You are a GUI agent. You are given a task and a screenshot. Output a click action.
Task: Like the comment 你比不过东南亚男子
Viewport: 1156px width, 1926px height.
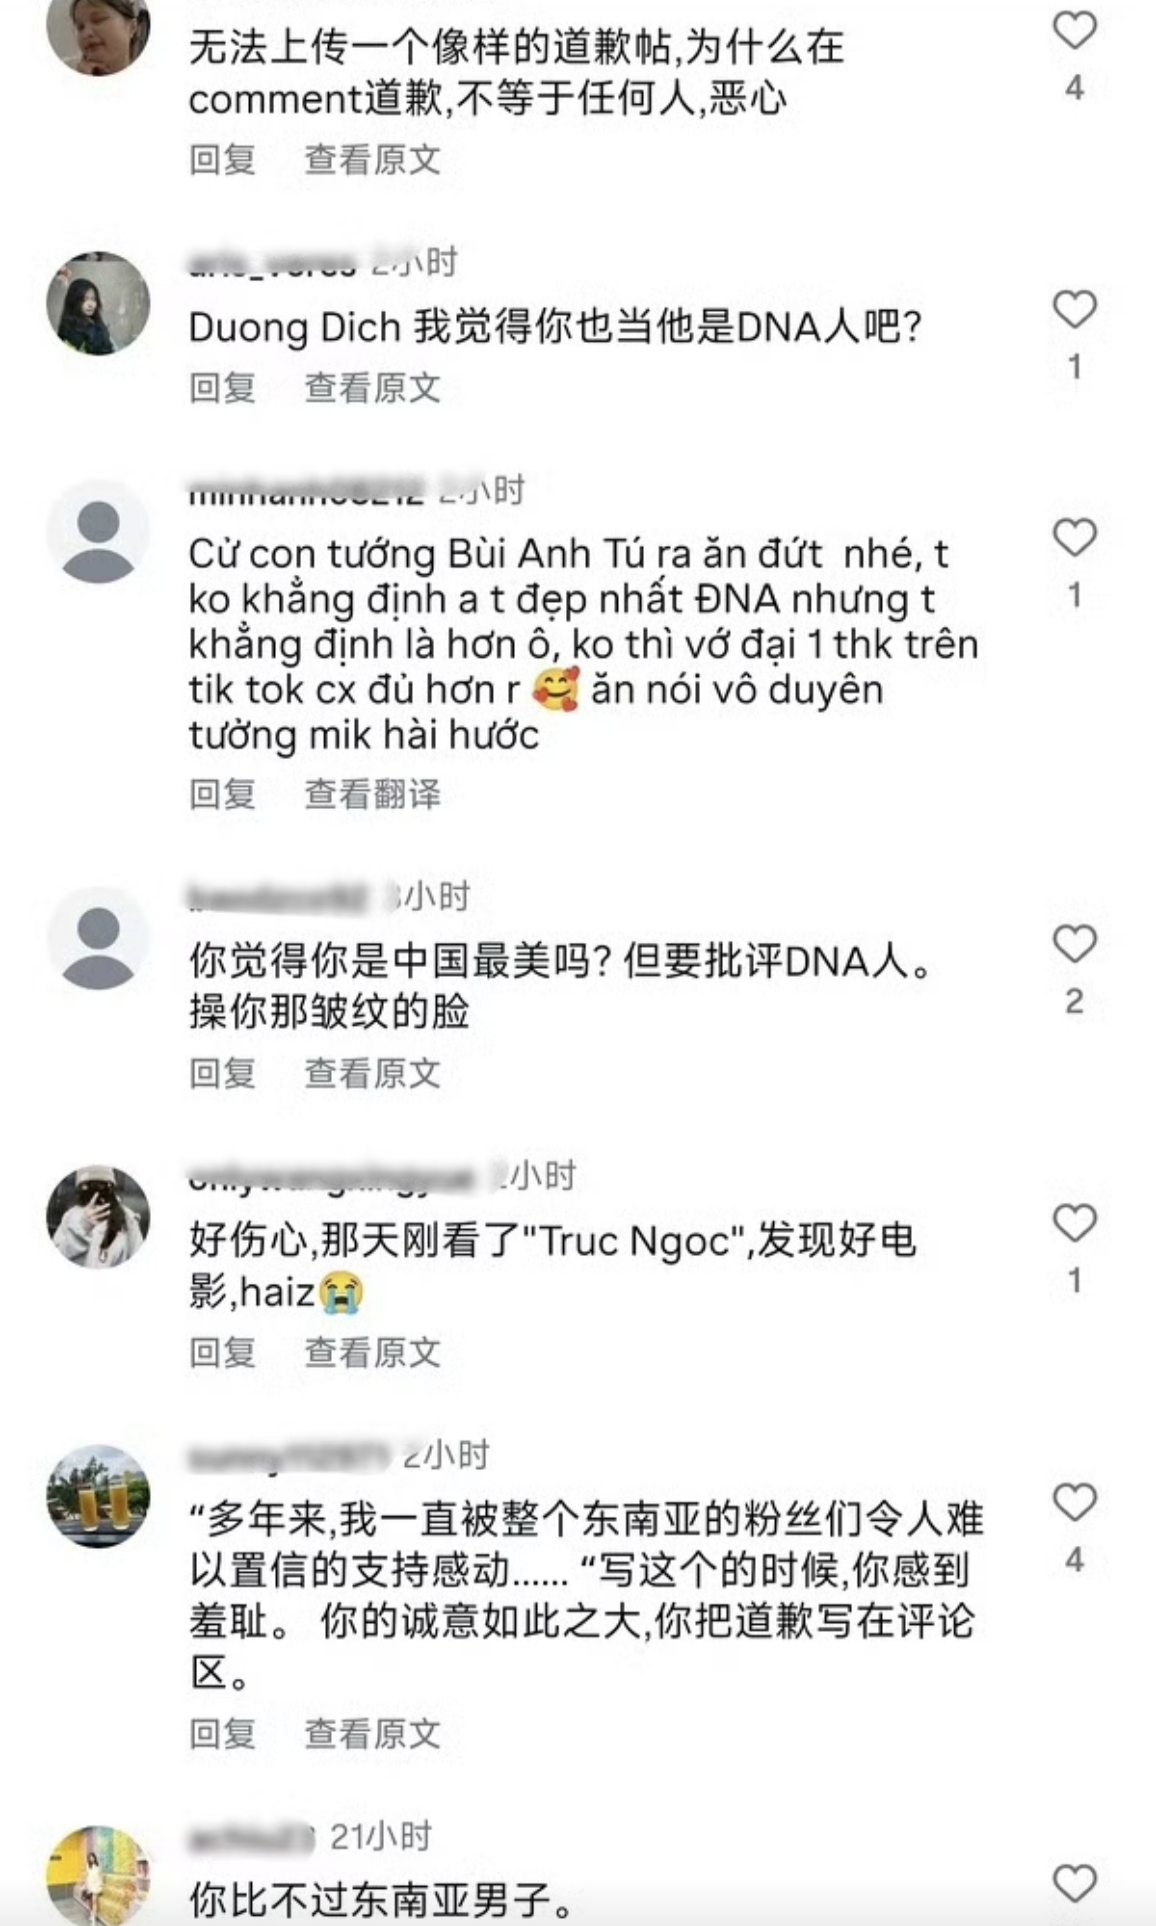coord(1075,1883)
